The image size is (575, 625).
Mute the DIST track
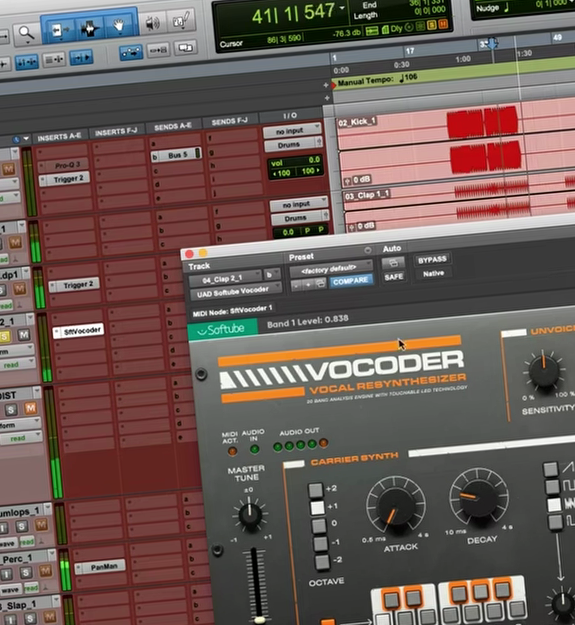click(x=30, y=408)
